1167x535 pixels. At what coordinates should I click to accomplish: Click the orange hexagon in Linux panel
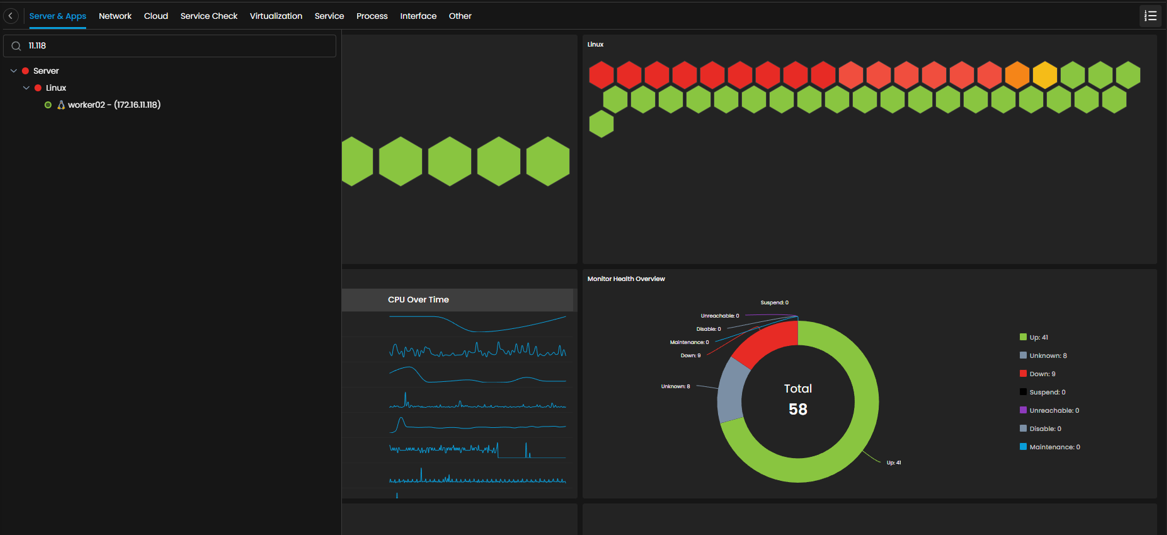click(1017, 75)
